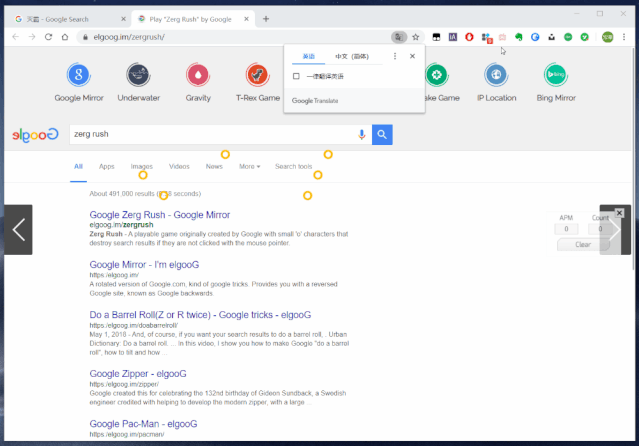
Task: Select the first language tab in translate popup
Action: pyautogui.click(x=308, y=56)
